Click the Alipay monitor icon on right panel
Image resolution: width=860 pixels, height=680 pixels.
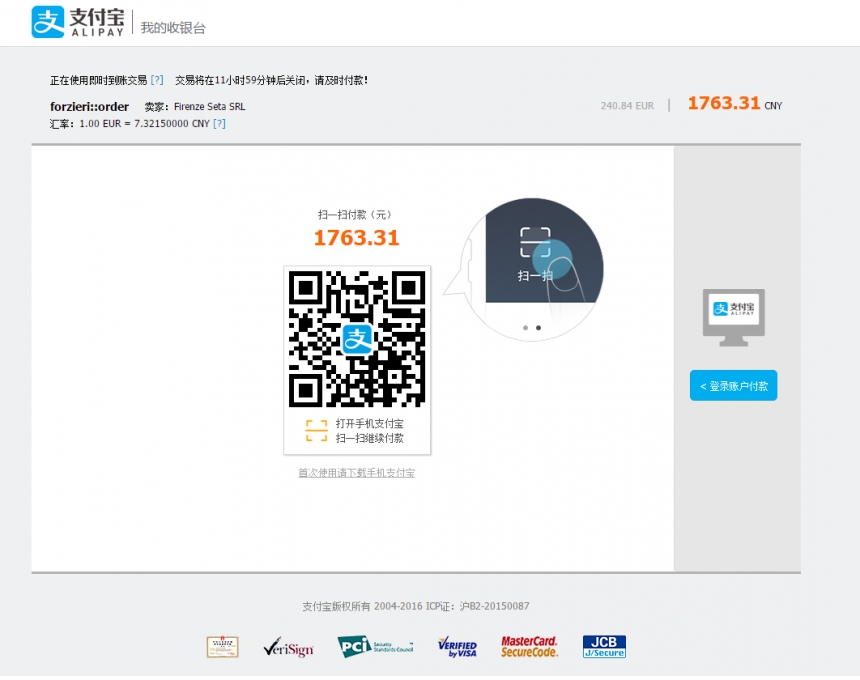(734, 318)
